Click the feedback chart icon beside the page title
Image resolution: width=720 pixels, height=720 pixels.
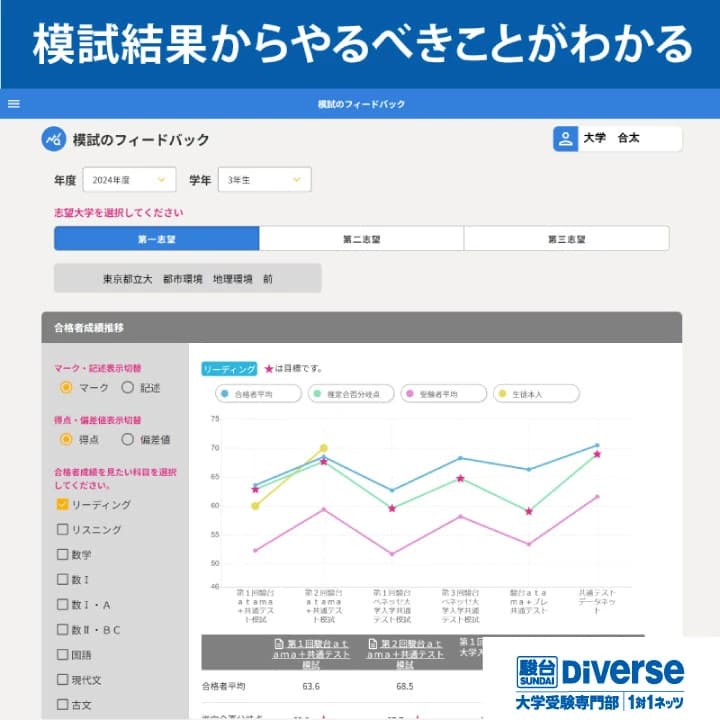[53, 139]
